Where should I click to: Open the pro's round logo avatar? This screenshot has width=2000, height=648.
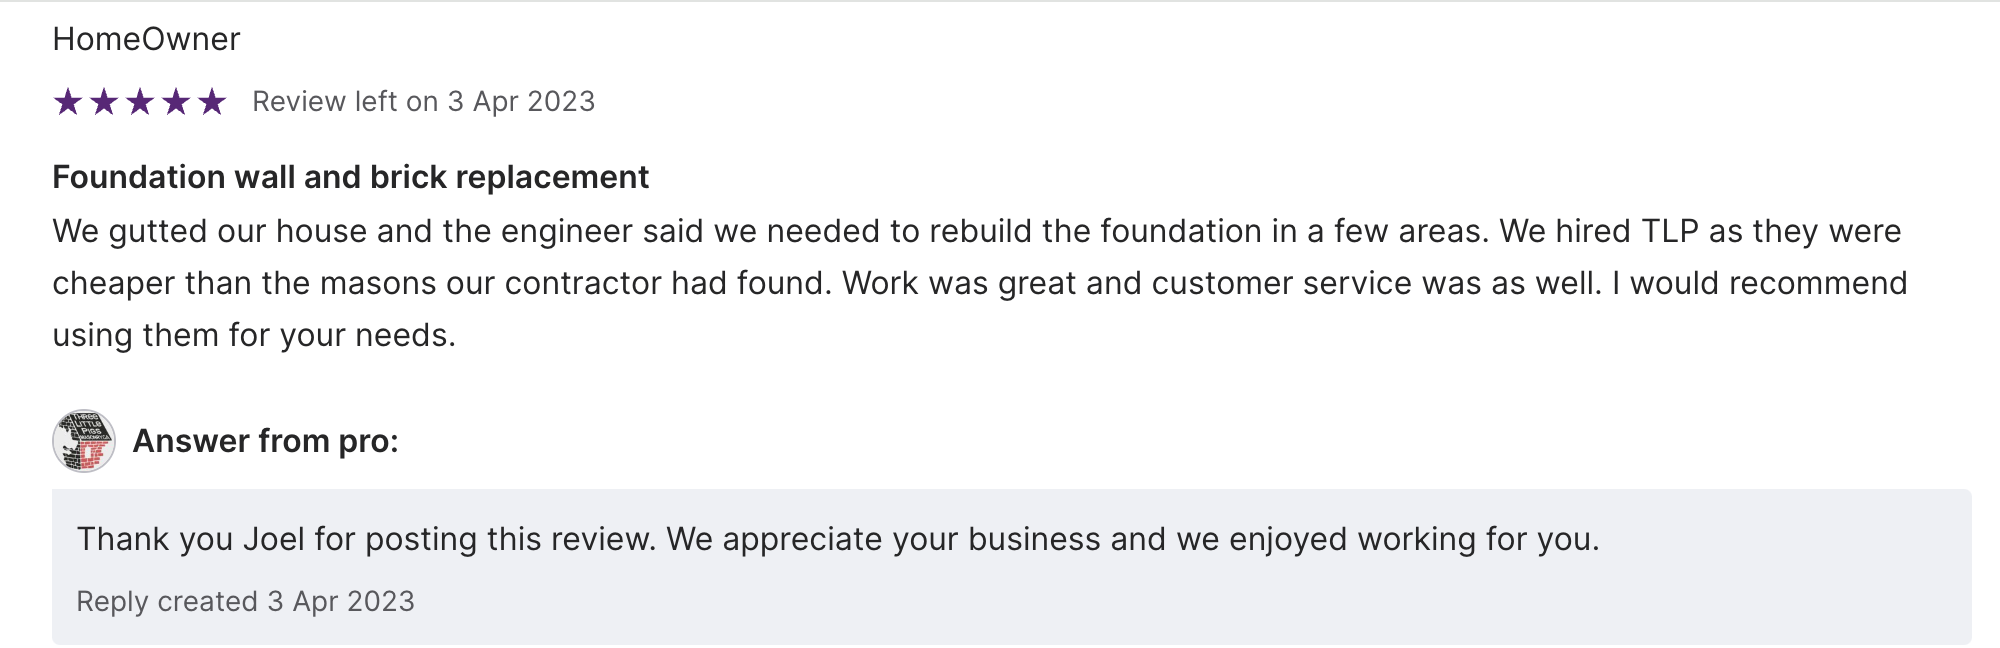(x=84, y=441)
